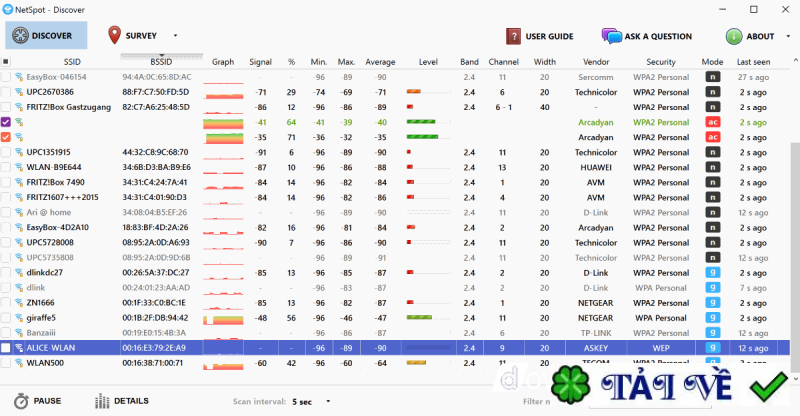Select the FRITZ1607+++2015 network row
The height and width of the screenshot is (416, 800).
pos(395,198)
